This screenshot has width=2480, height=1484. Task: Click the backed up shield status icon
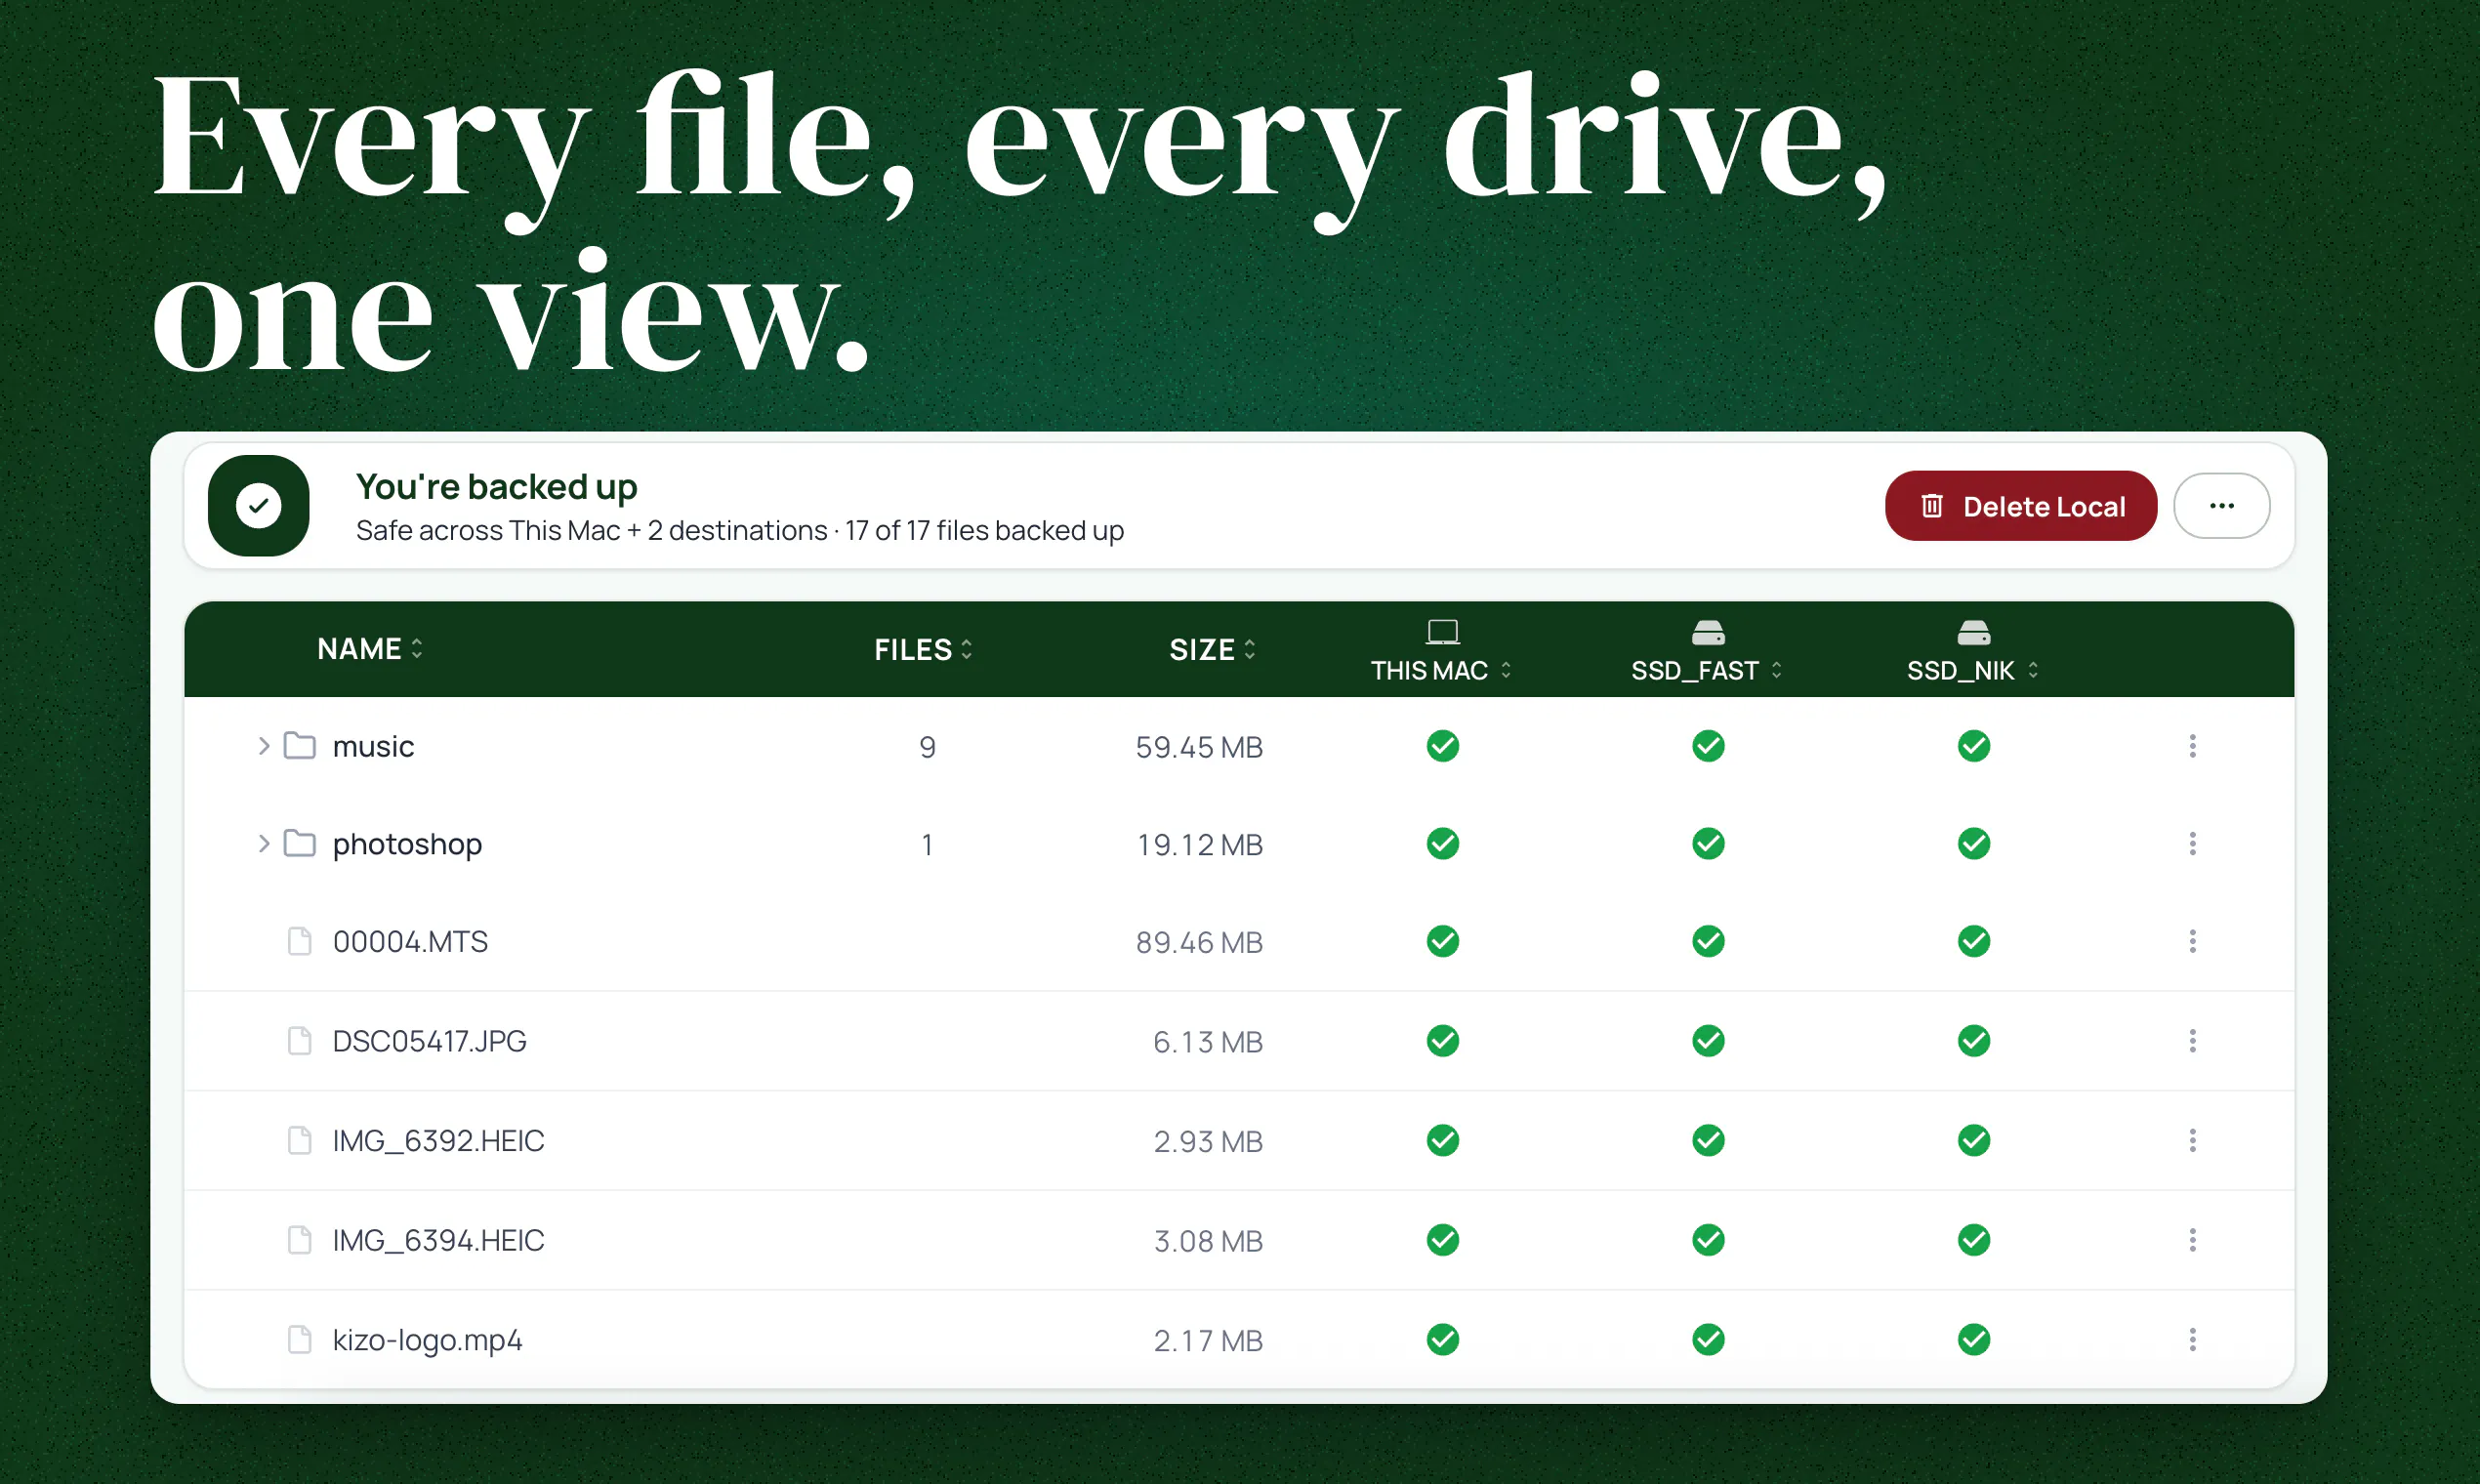[x=259, y=506]
